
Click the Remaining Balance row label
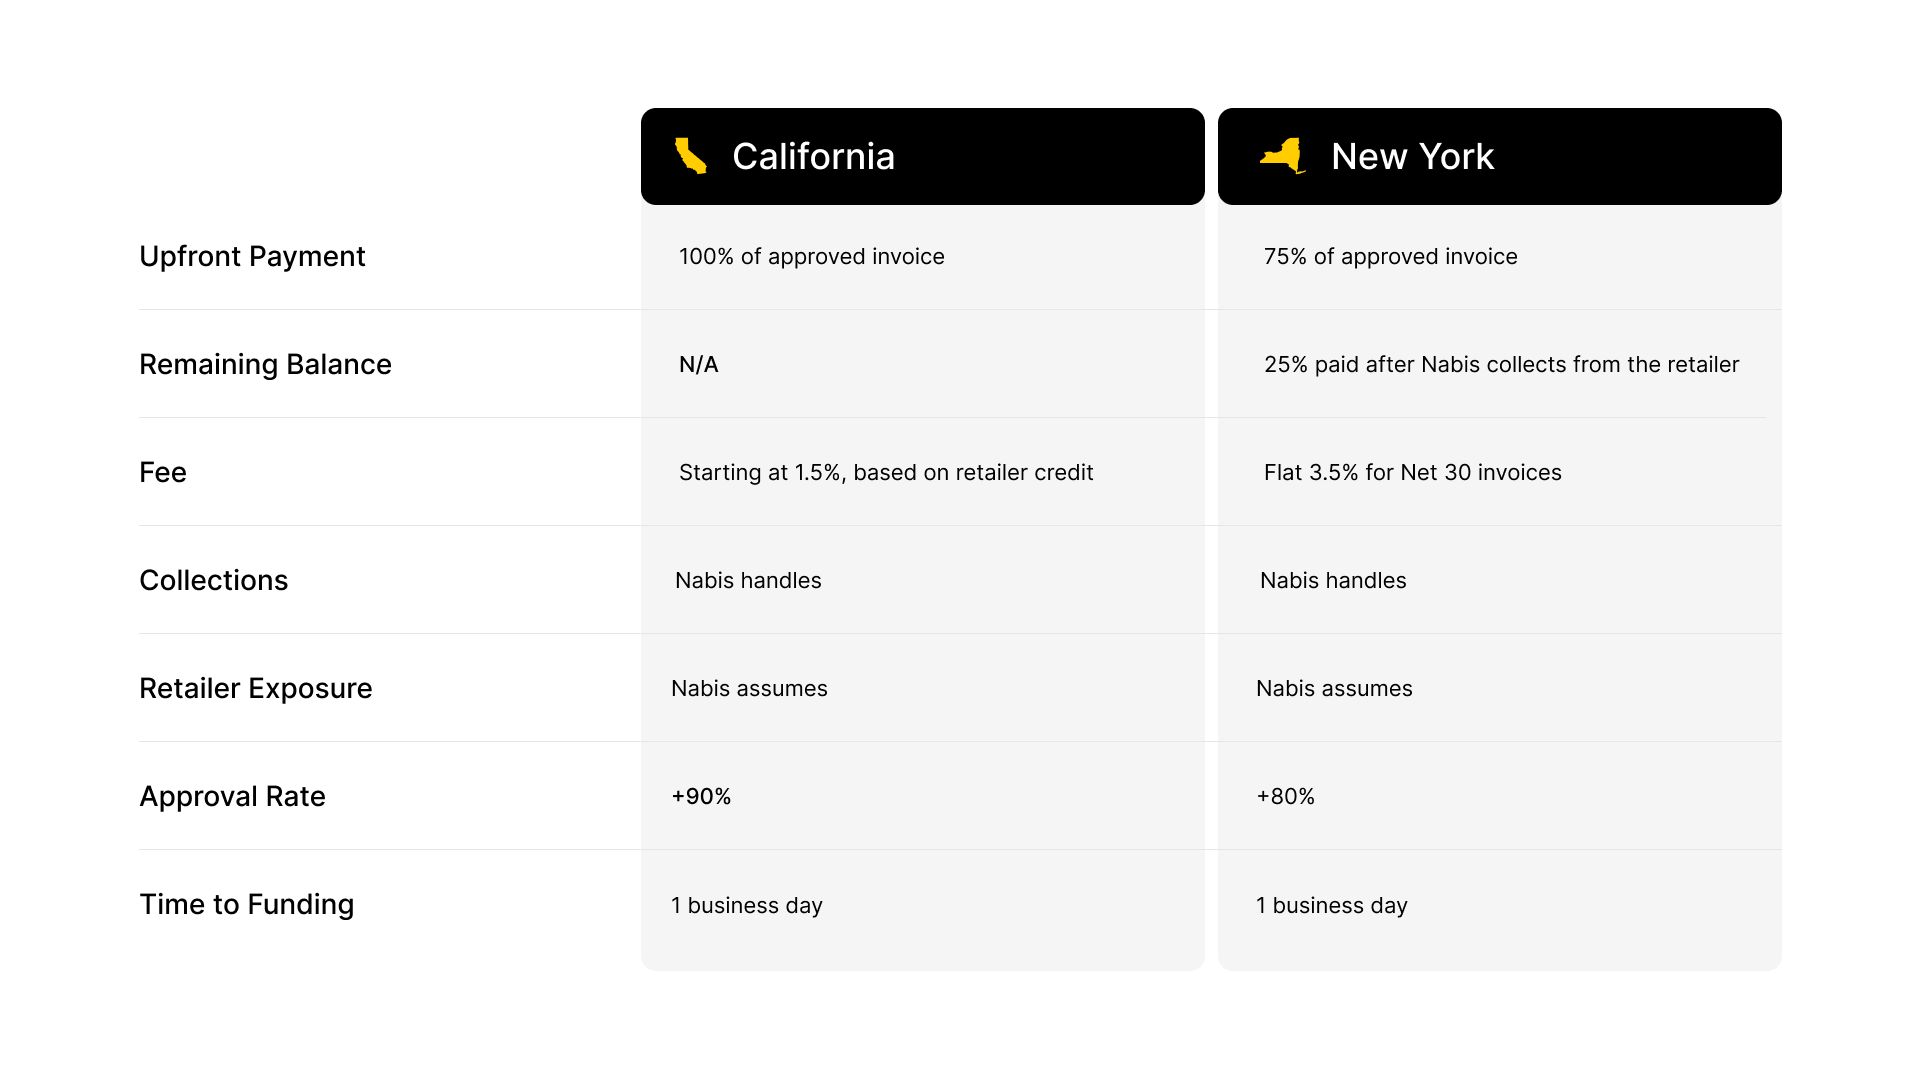[265, 364]
